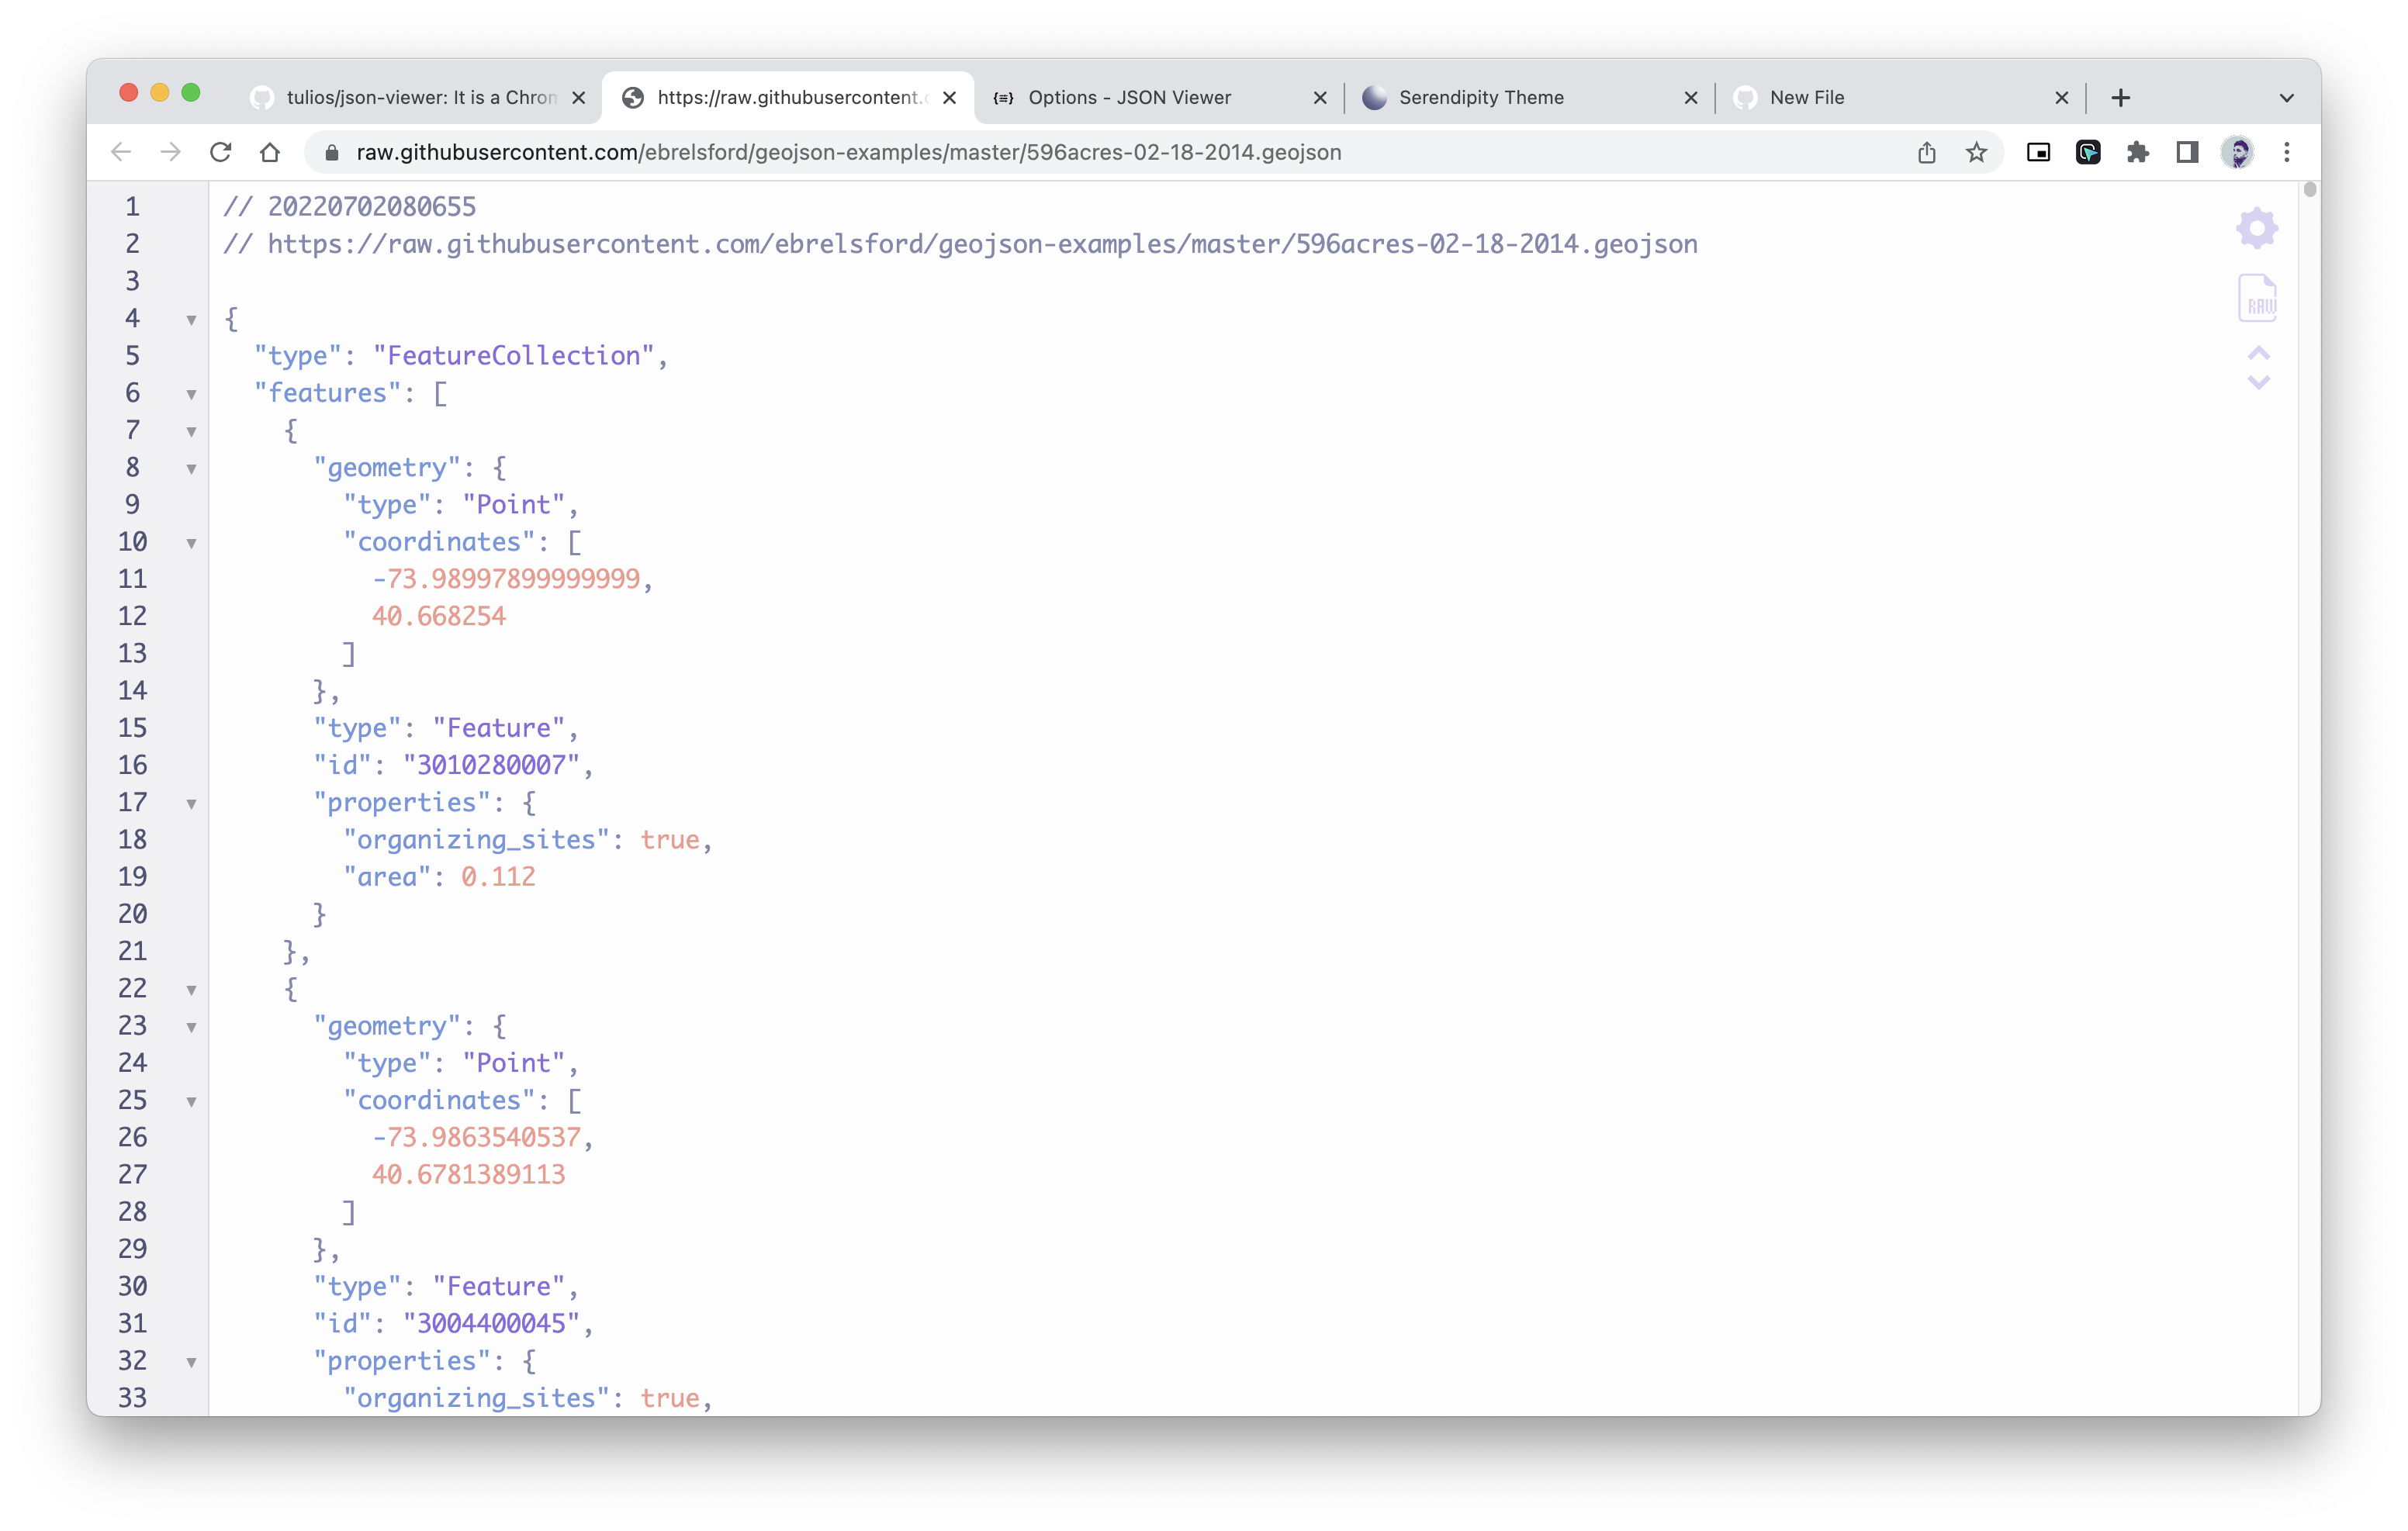The image size is (2408, 1531).
Task: Fold second "geometry" object on line 23
Action: coord(191,1027)
